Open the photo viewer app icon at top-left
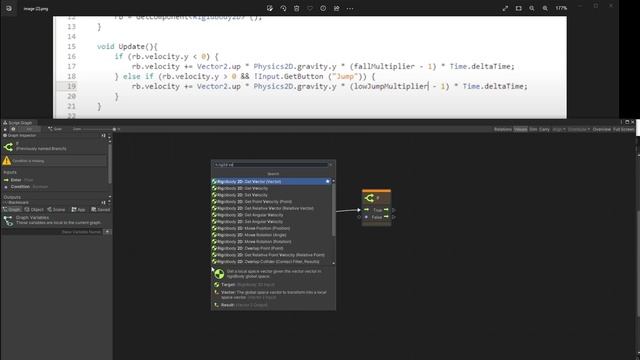 [9, 8]
